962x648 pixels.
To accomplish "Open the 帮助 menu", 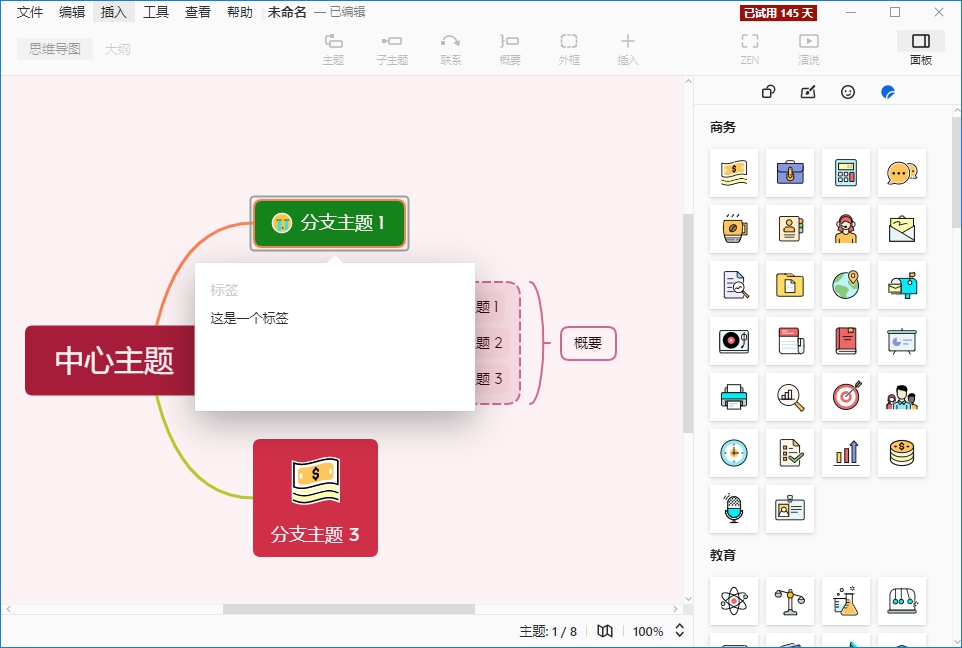I will 240,12.
